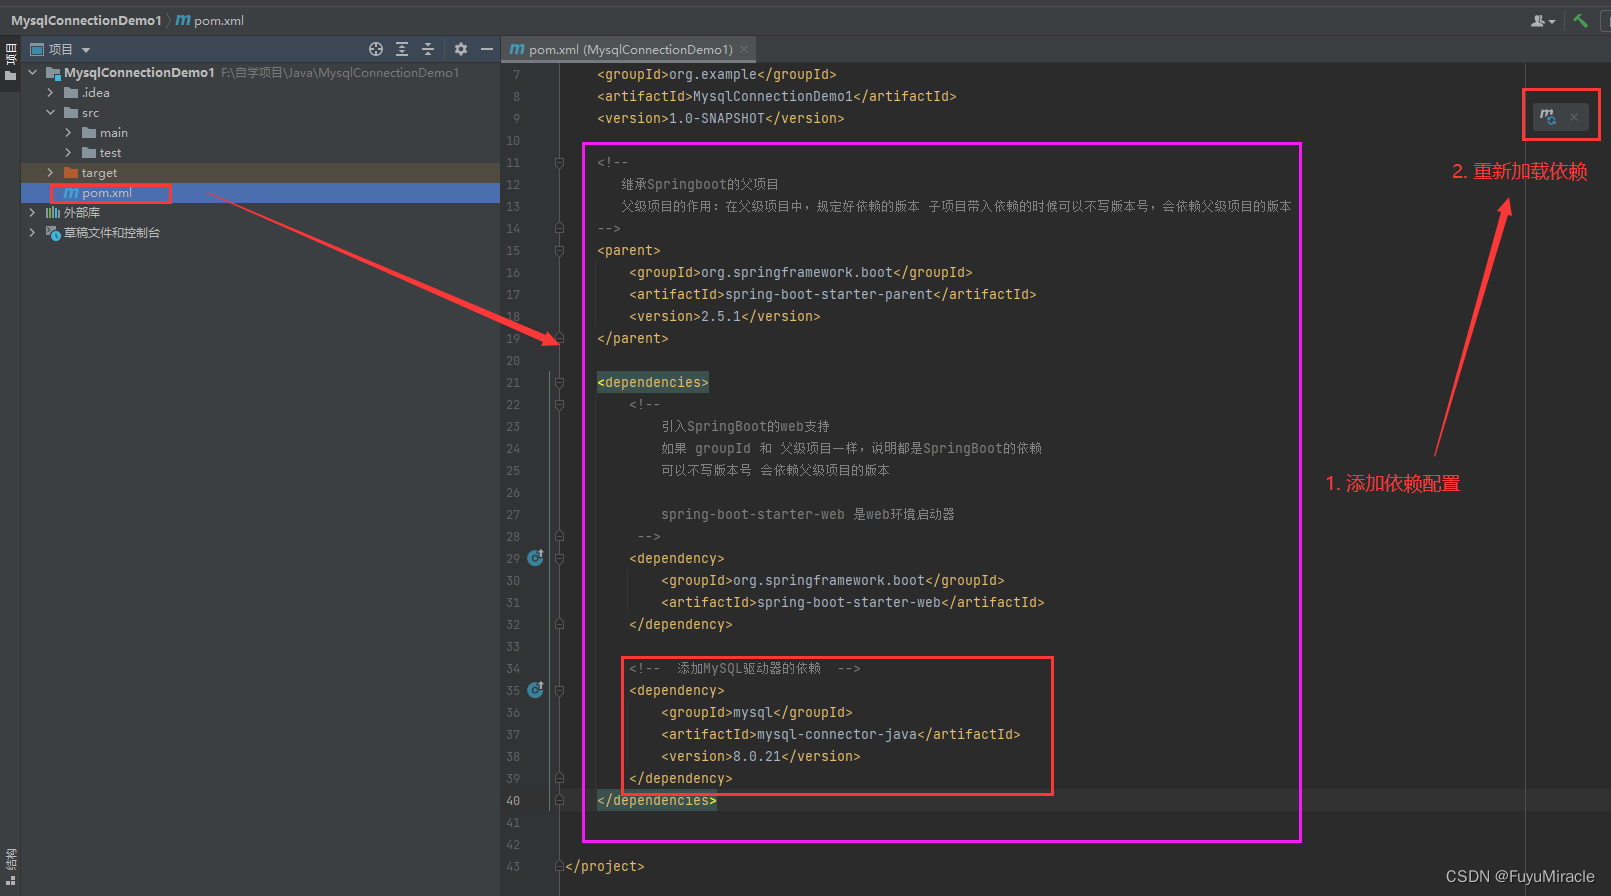Fold the comment starting on line 22
The width and height of the screenshot is (1611, 896).
560,404
